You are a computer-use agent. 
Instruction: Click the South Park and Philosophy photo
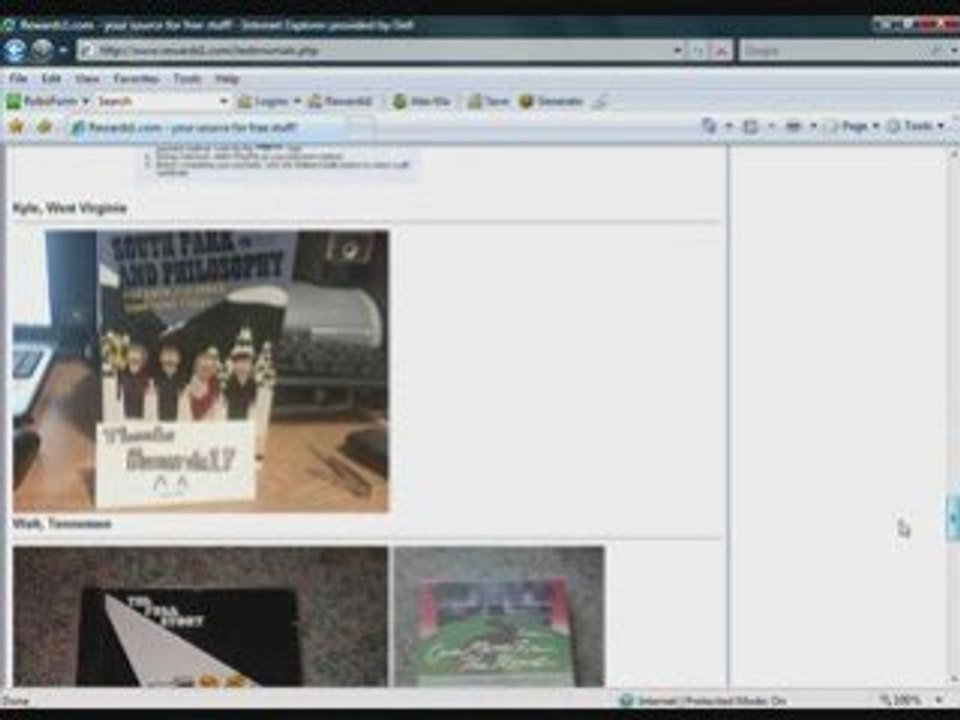(x=200, y=371)
